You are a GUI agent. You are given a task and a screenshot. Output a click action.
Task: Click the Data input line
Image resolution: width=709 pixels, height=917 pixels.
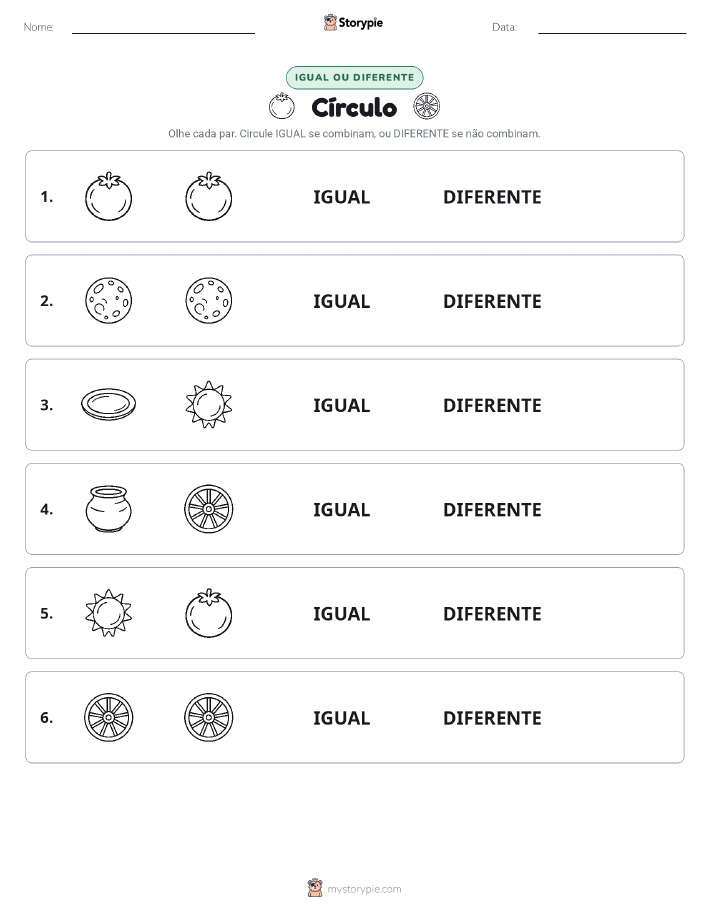click(x=612, y=28)
